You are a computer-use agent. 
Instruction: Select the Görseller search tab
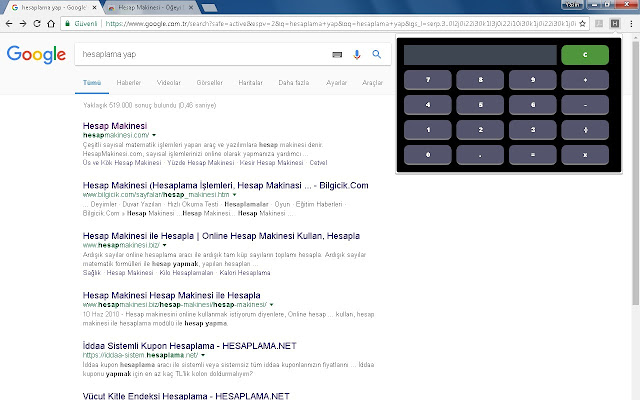(x=209, y=83)
